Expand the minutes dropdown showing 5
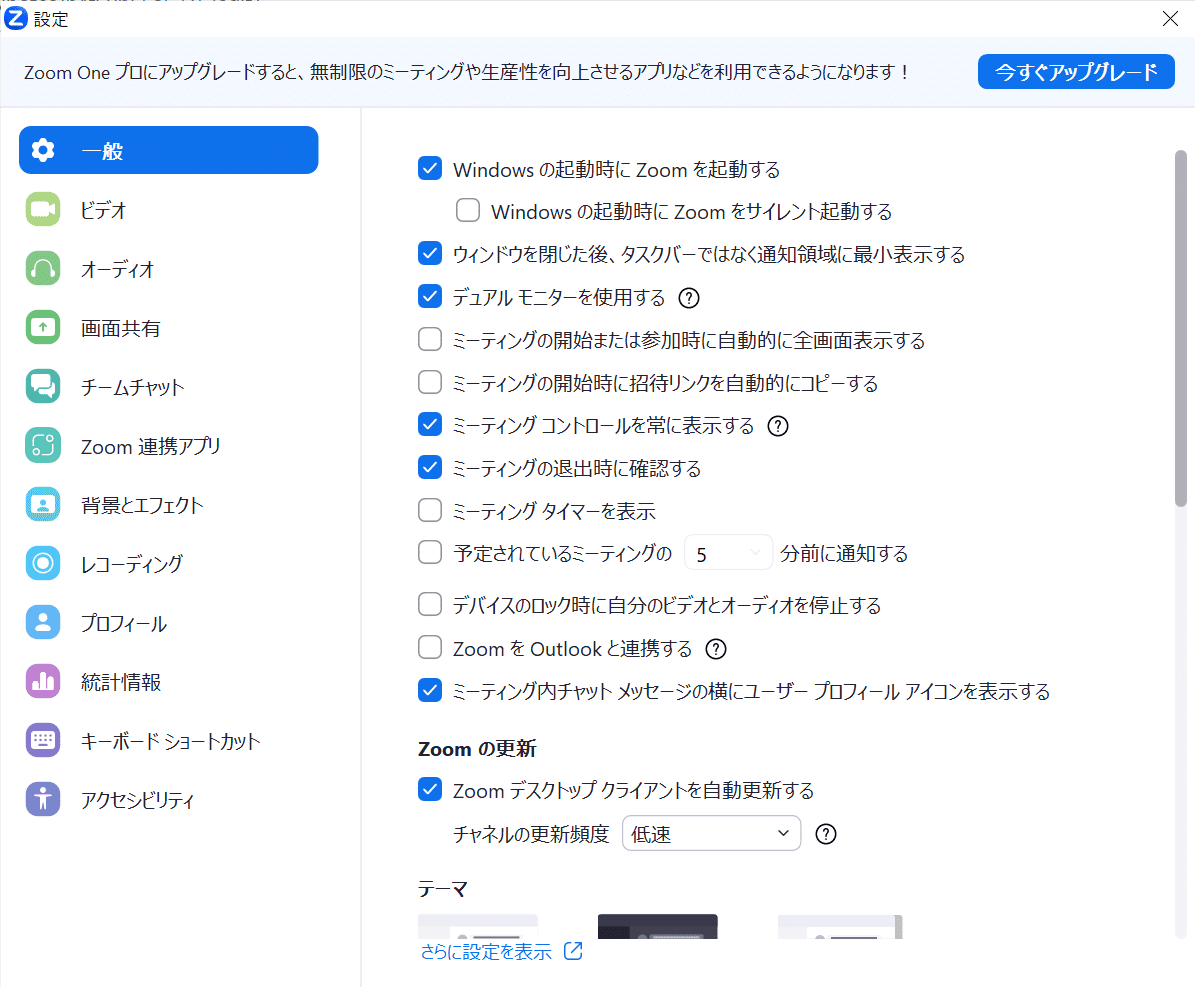This screenshot has width=1195, height=987. (x=728, y=553)
